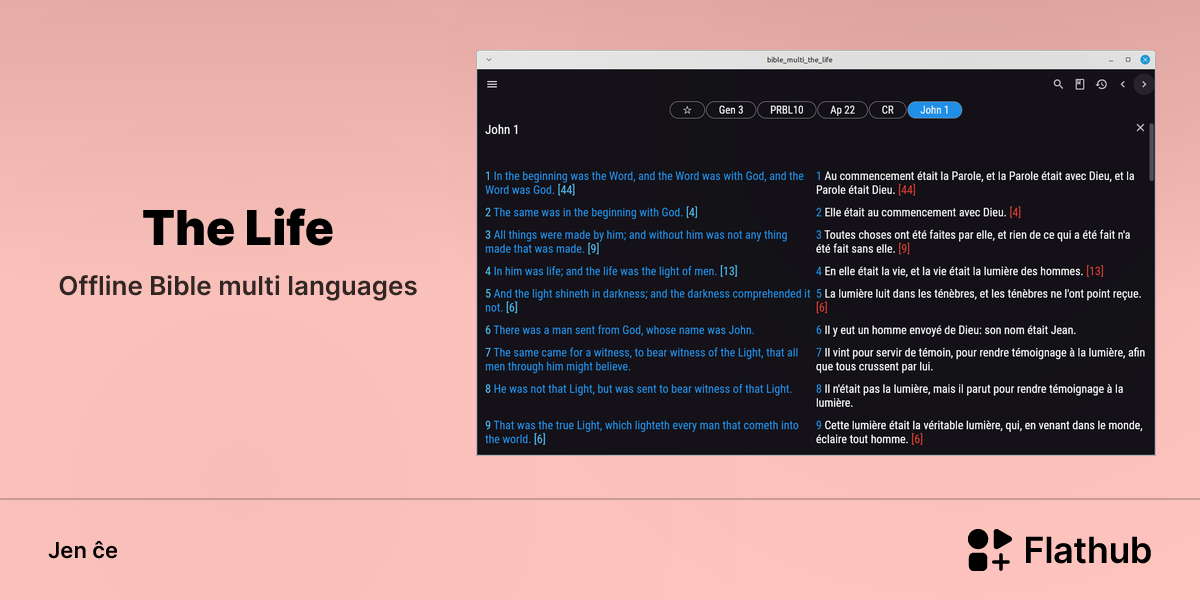Image resolution: width=1200 pixels, height=600 pixels.
Task: Minimize the bible_multi_the_life window
Action: (1111, 60)
